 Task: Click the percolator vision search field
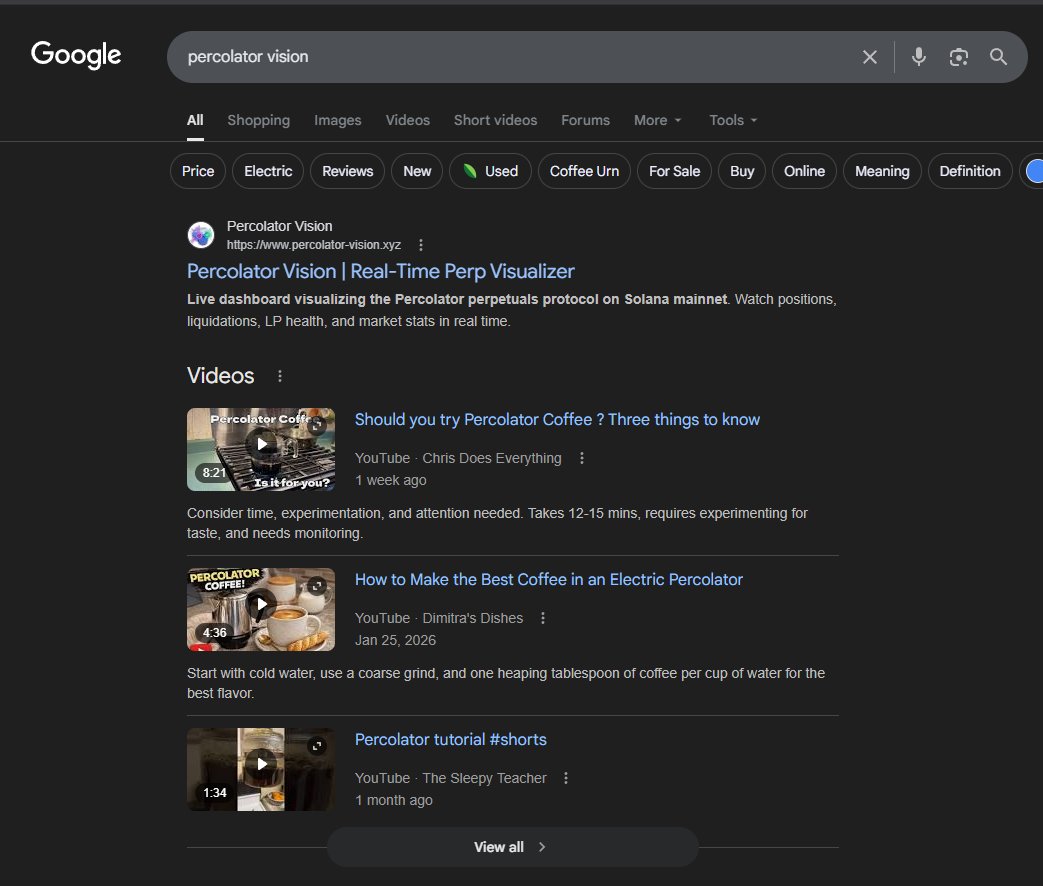pos(512,57)
